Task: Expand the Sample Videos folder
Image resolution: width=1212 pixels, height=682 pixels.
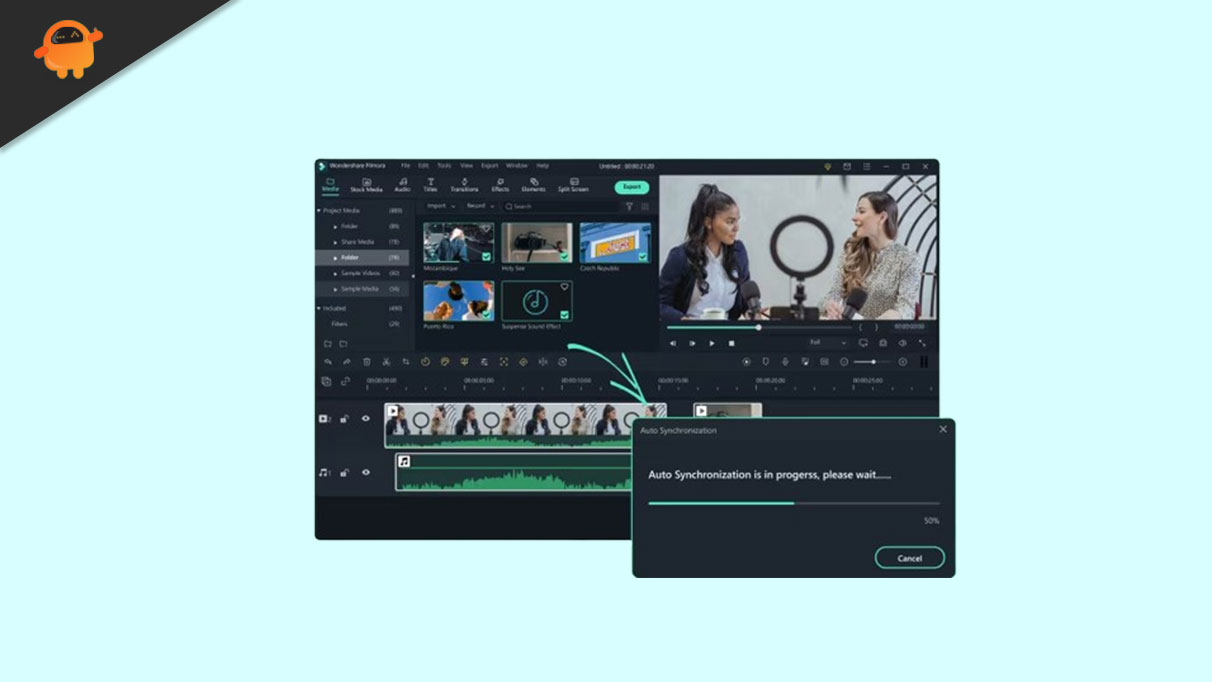Action: coord(335,273)
